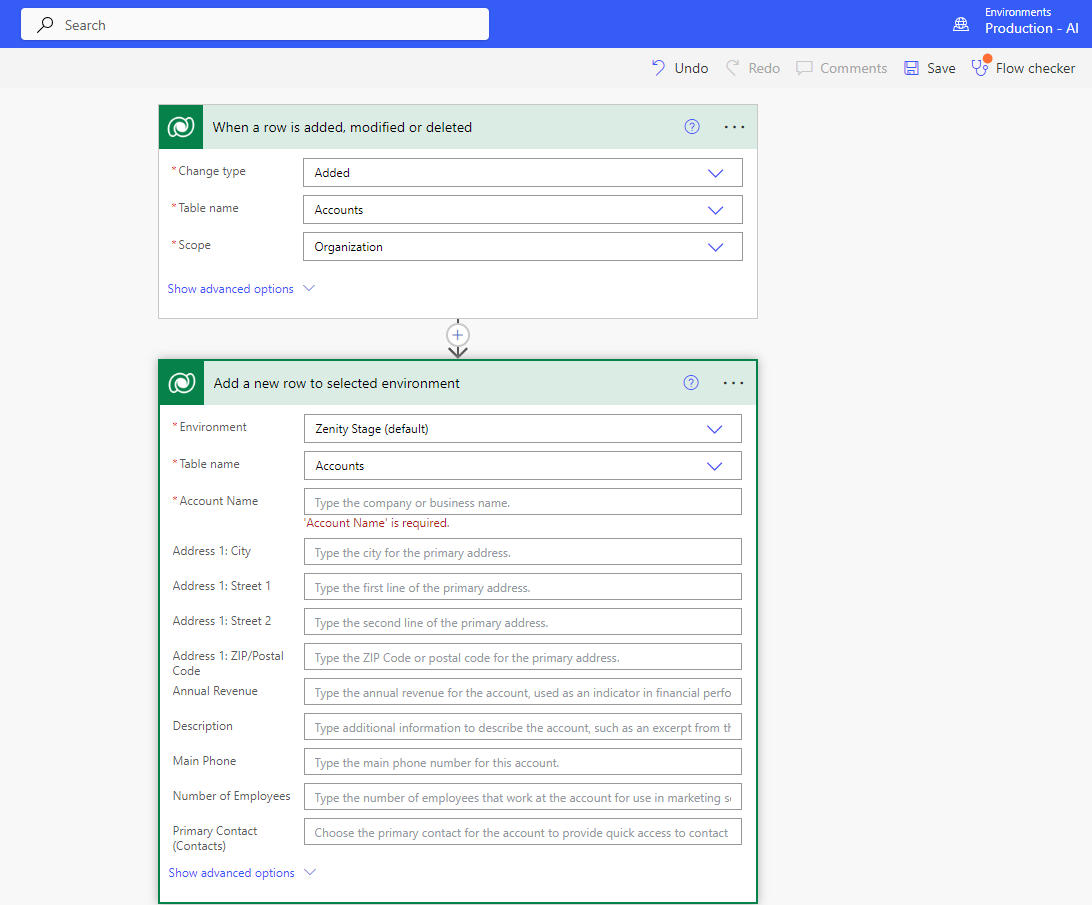Click the Main Phone input field
This screenshot has width=1092, height=905.
point(522,762)
